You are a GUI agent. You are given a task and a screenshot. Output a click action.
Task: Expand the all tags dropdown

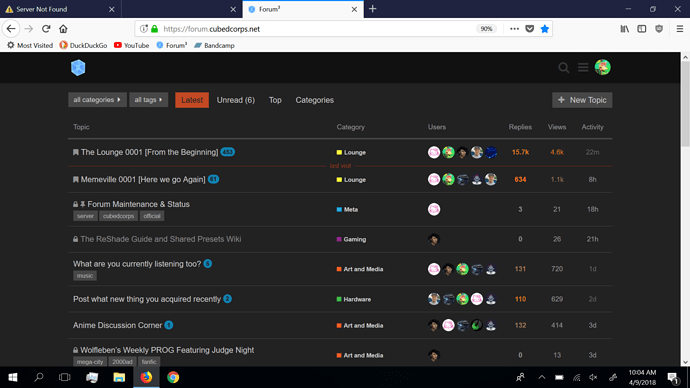[x=149, y=100]
